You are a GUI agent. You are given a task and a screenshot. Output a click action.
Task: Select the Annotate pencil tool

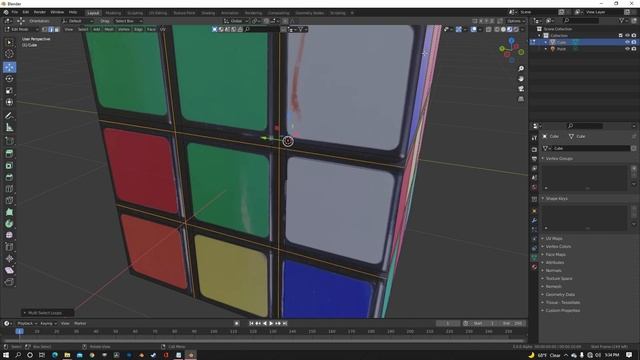coord(9,116)
